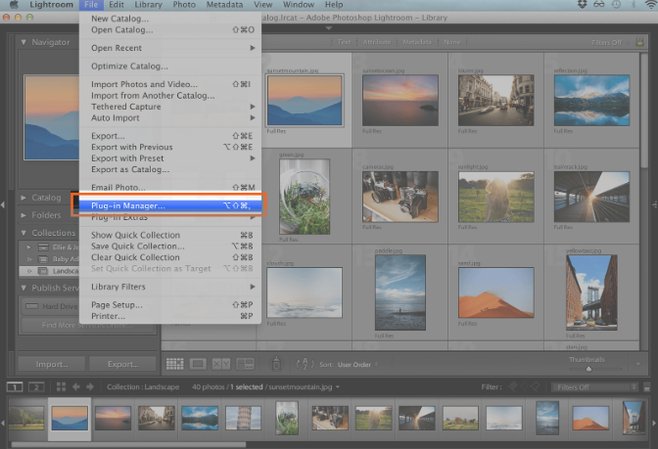The width and height of the screenshot is (658, 449).
Task: Select sunlight.jpg grid thumbnail
Action: point(496,196)
